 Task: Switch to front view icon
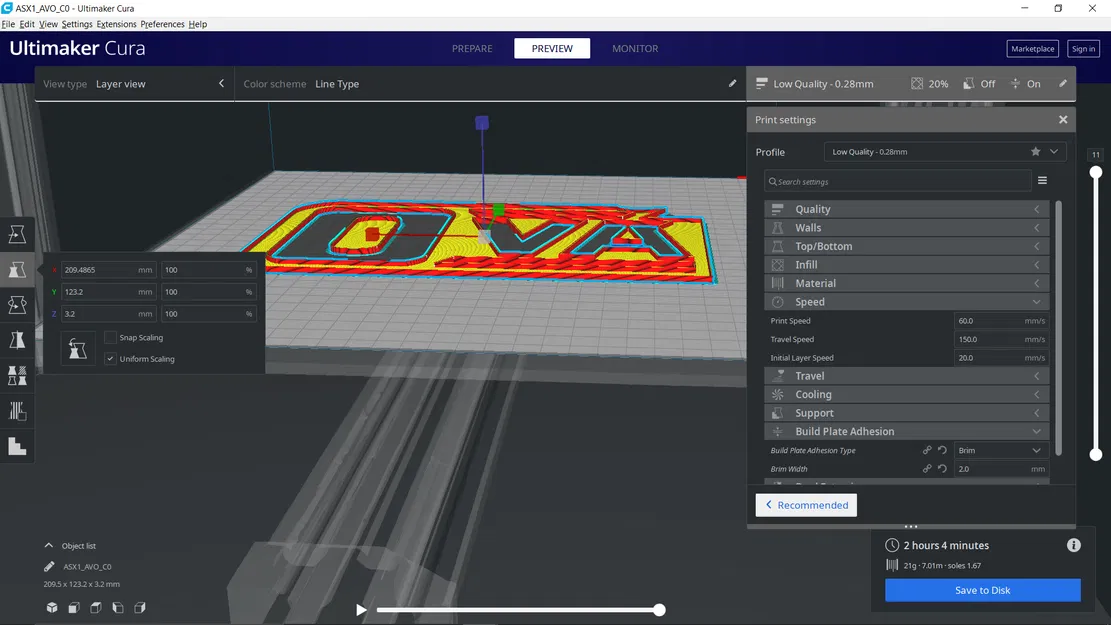point(74,607)
